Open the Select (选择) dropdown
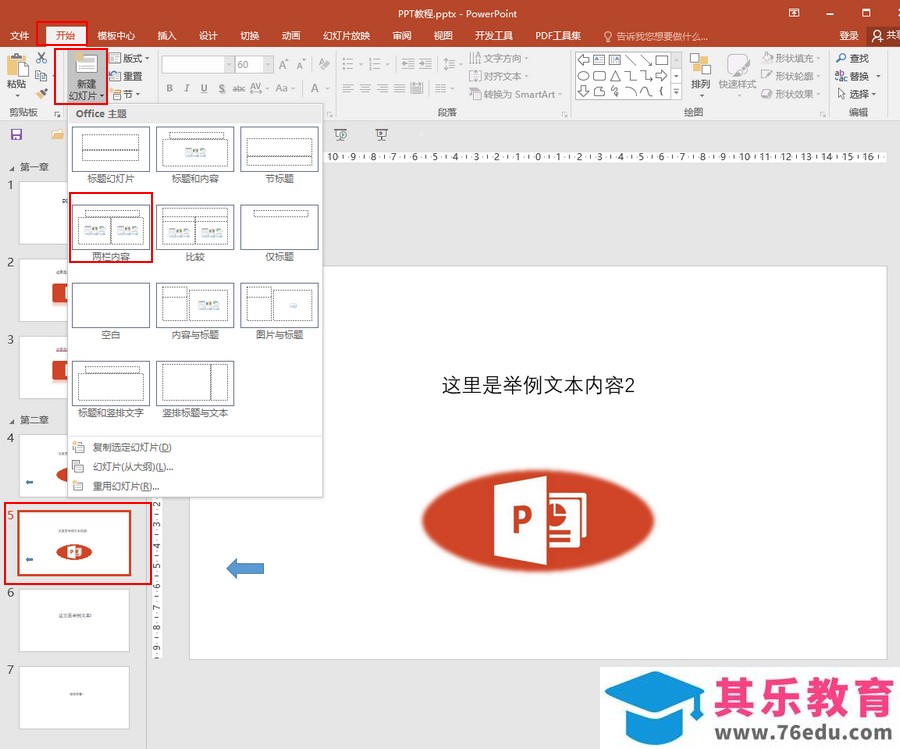This screenshot has height=749, width=900. click(x=856, y=94)
